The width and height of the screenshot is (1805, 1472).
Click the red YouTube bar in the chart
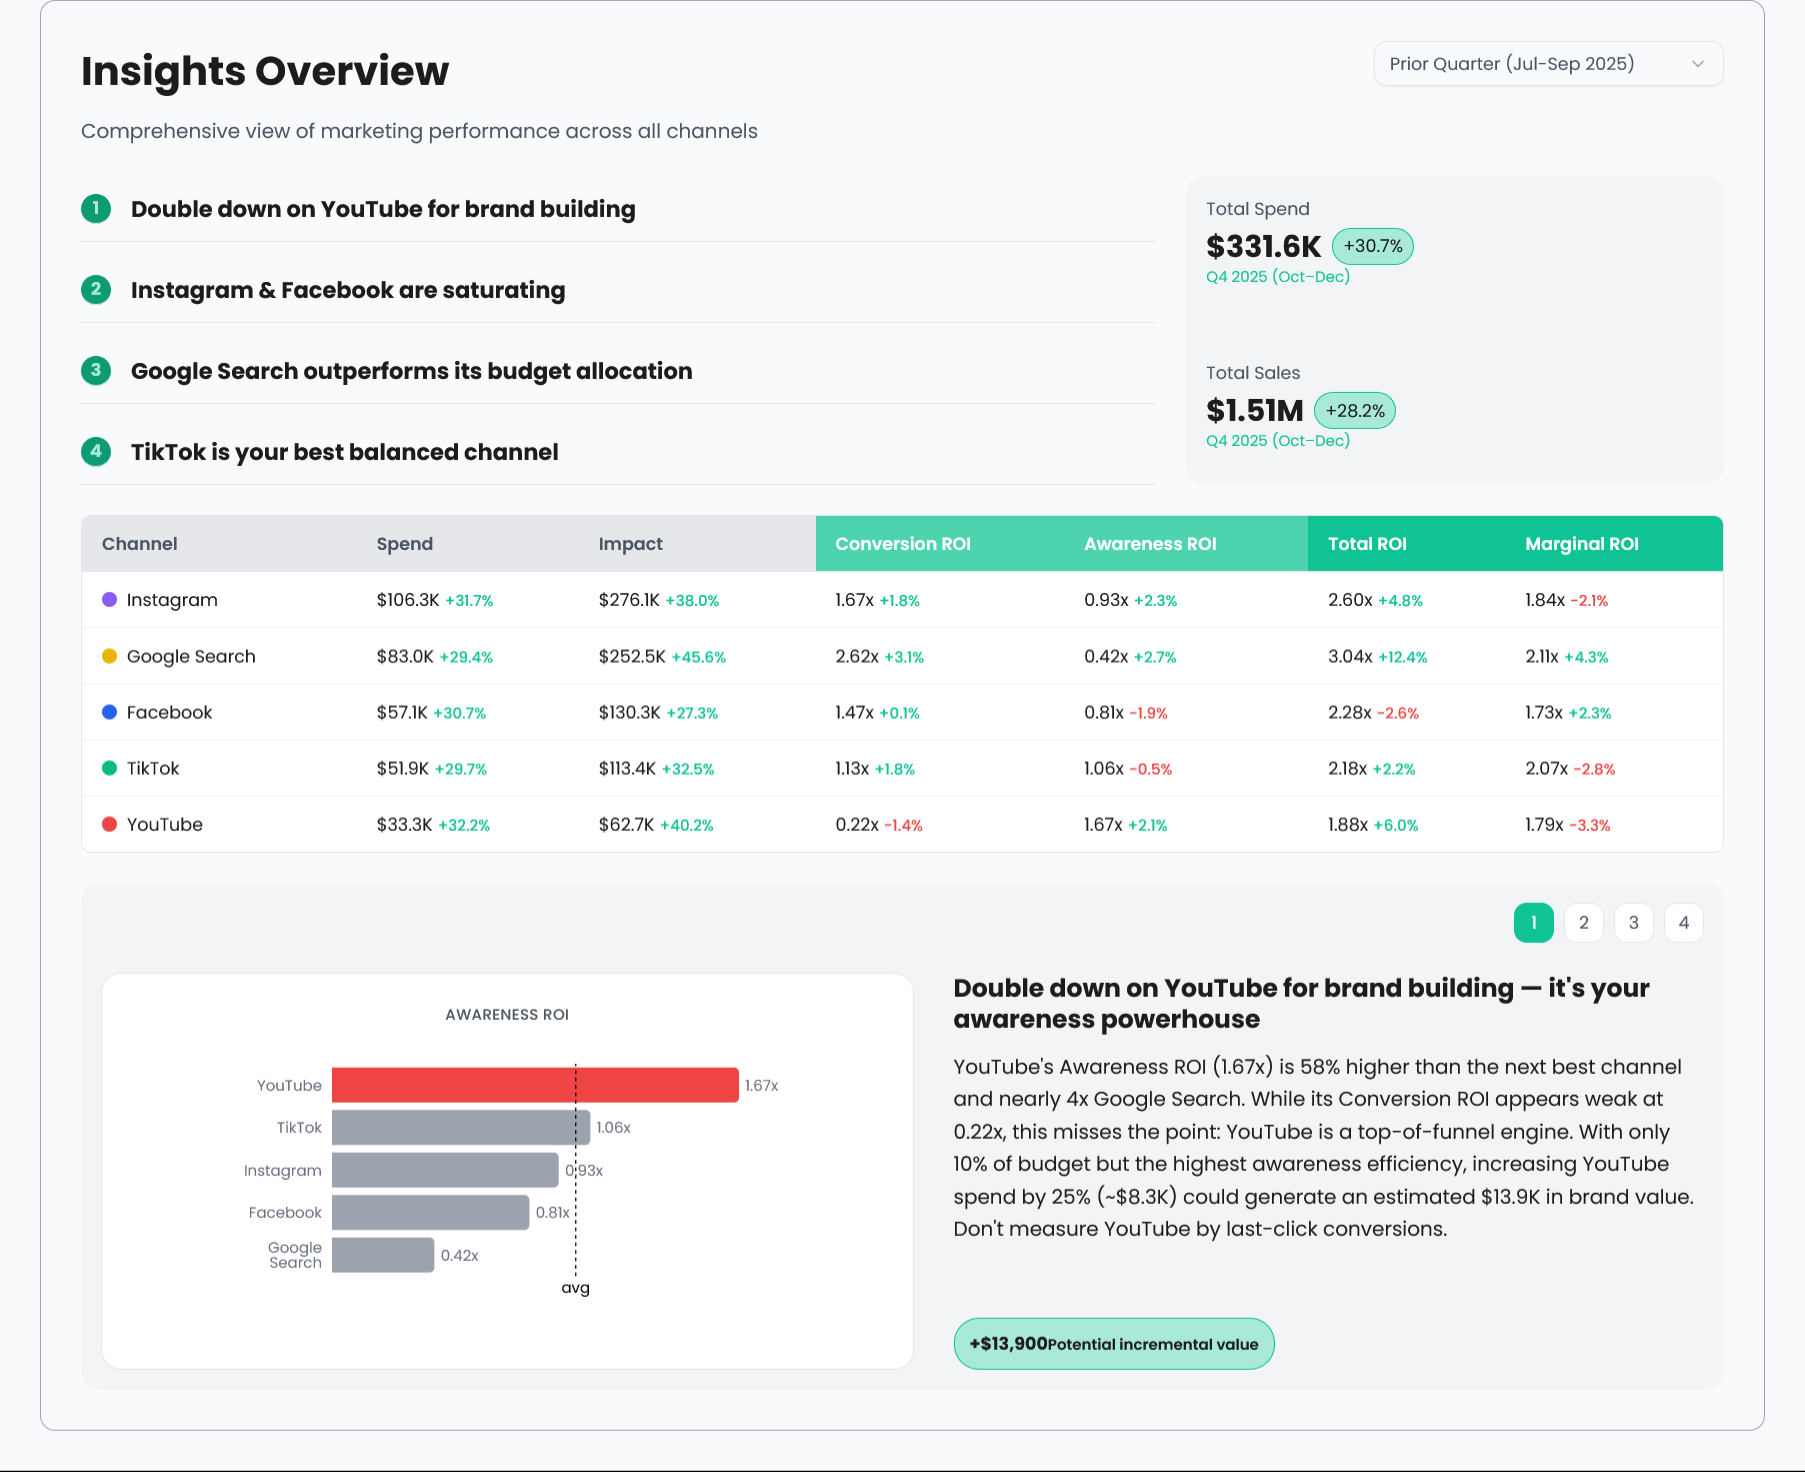point(533,1084)
